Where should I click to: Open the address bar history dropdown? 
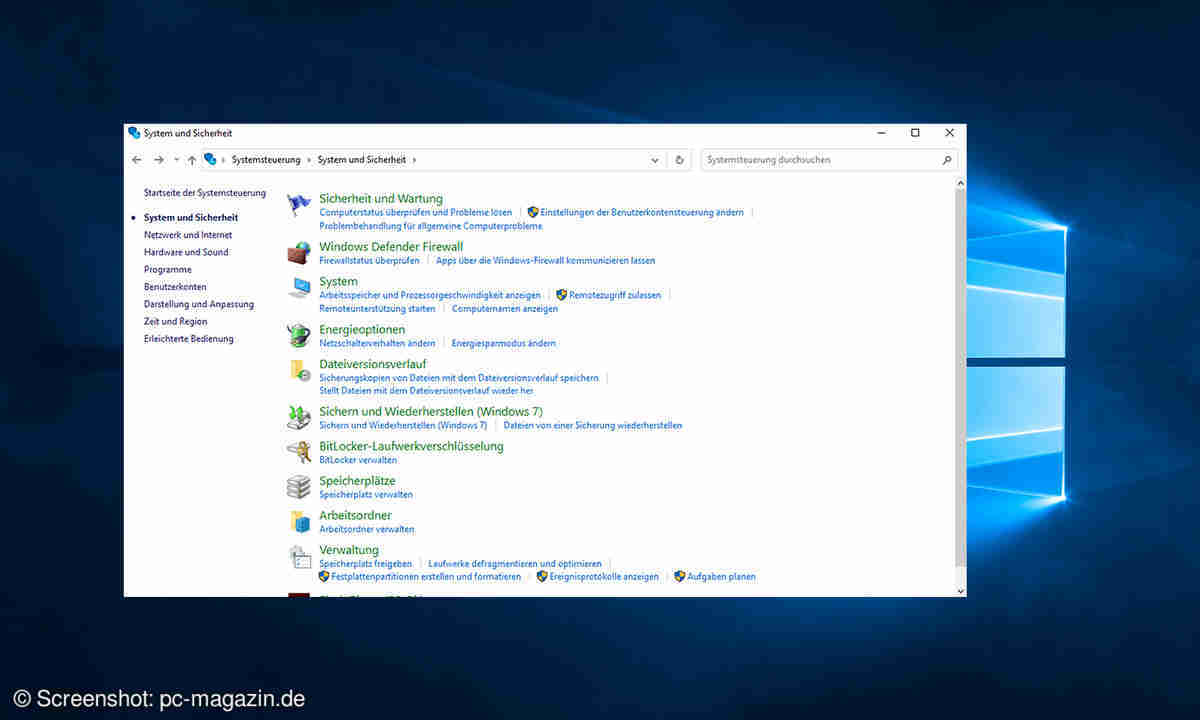[655, 160]
